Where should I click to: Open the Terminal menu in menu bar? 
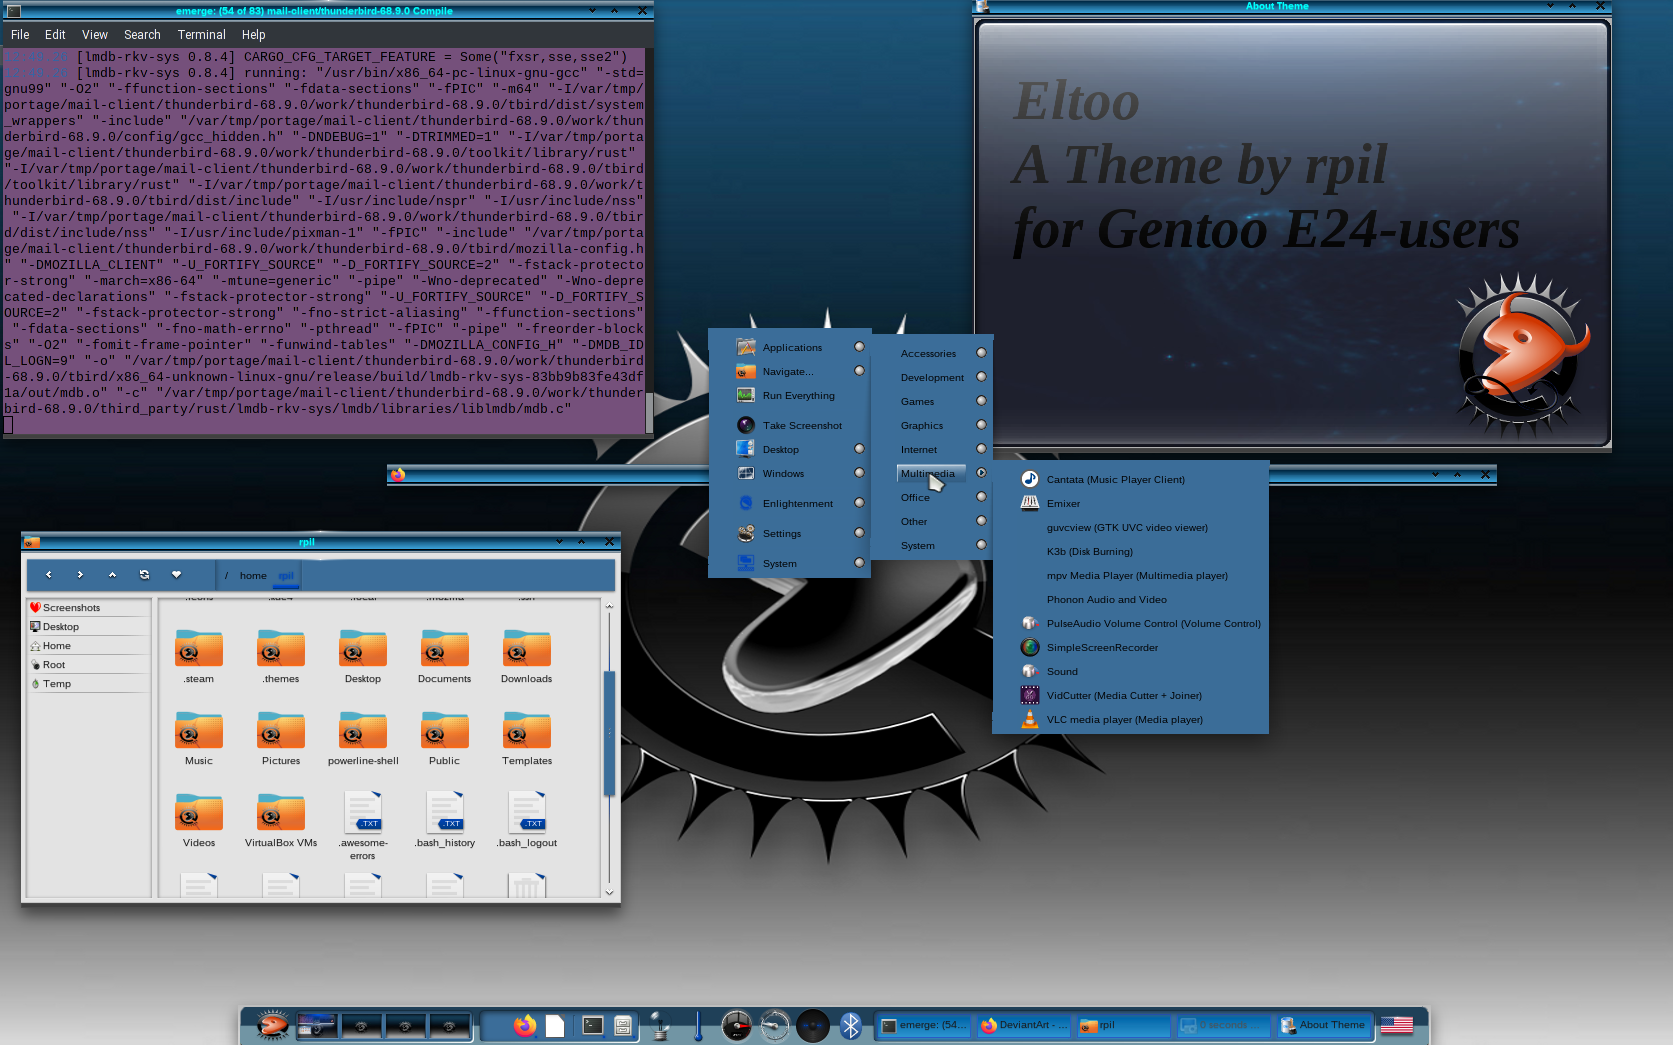pos(202,34)
